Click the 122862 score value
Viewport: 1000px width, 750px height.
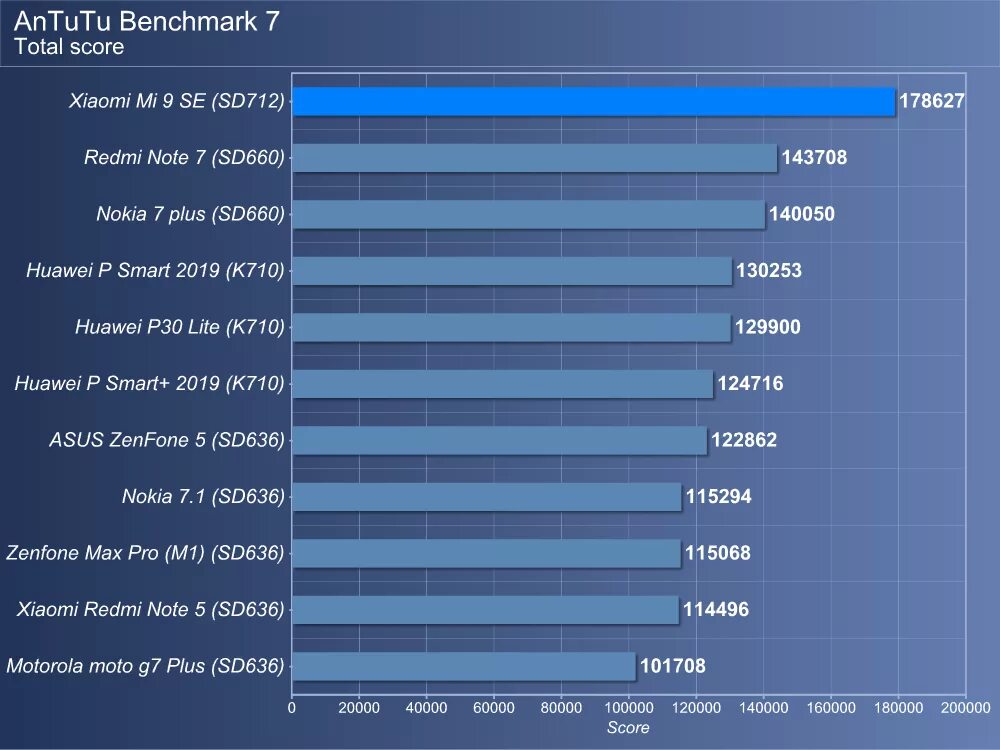(744, 440)
